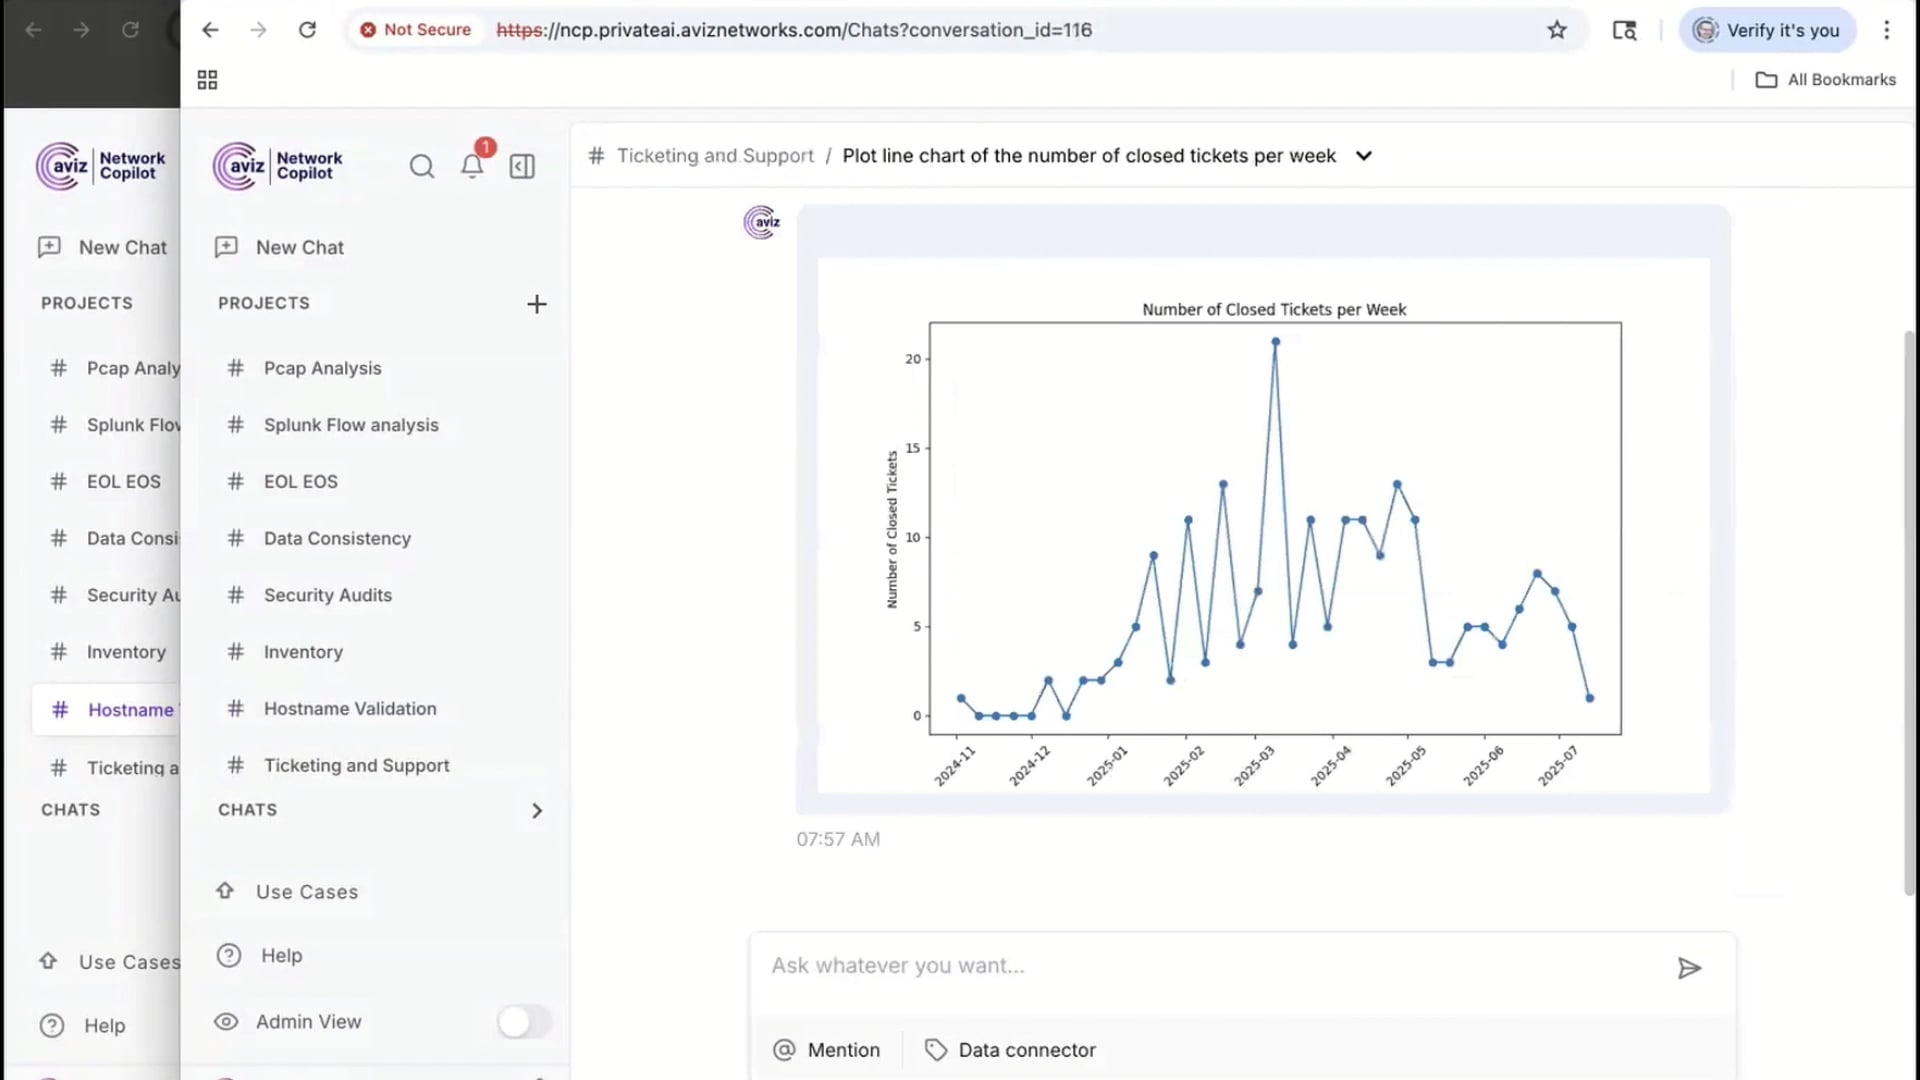Open the Splunk Flow analysis project

coord(350,424)
